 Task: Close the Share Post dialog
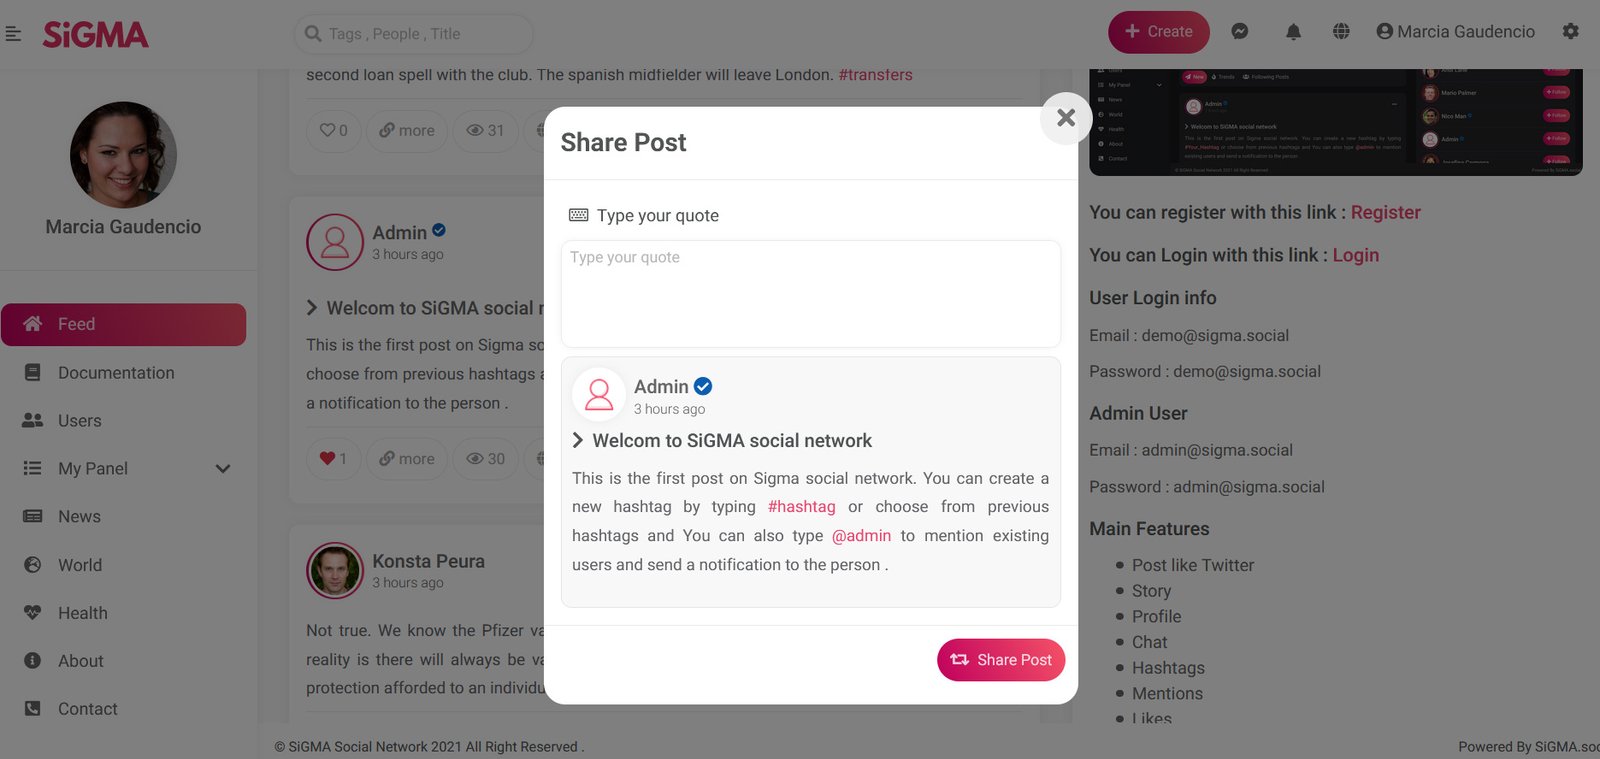pyautogui.click(x=1066, y=118)
